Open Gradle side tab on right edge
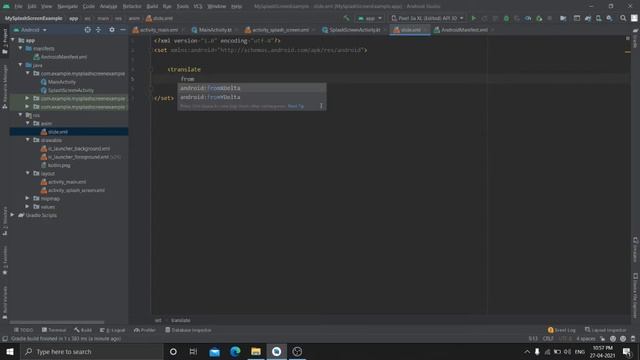 (x=635, y=38)
